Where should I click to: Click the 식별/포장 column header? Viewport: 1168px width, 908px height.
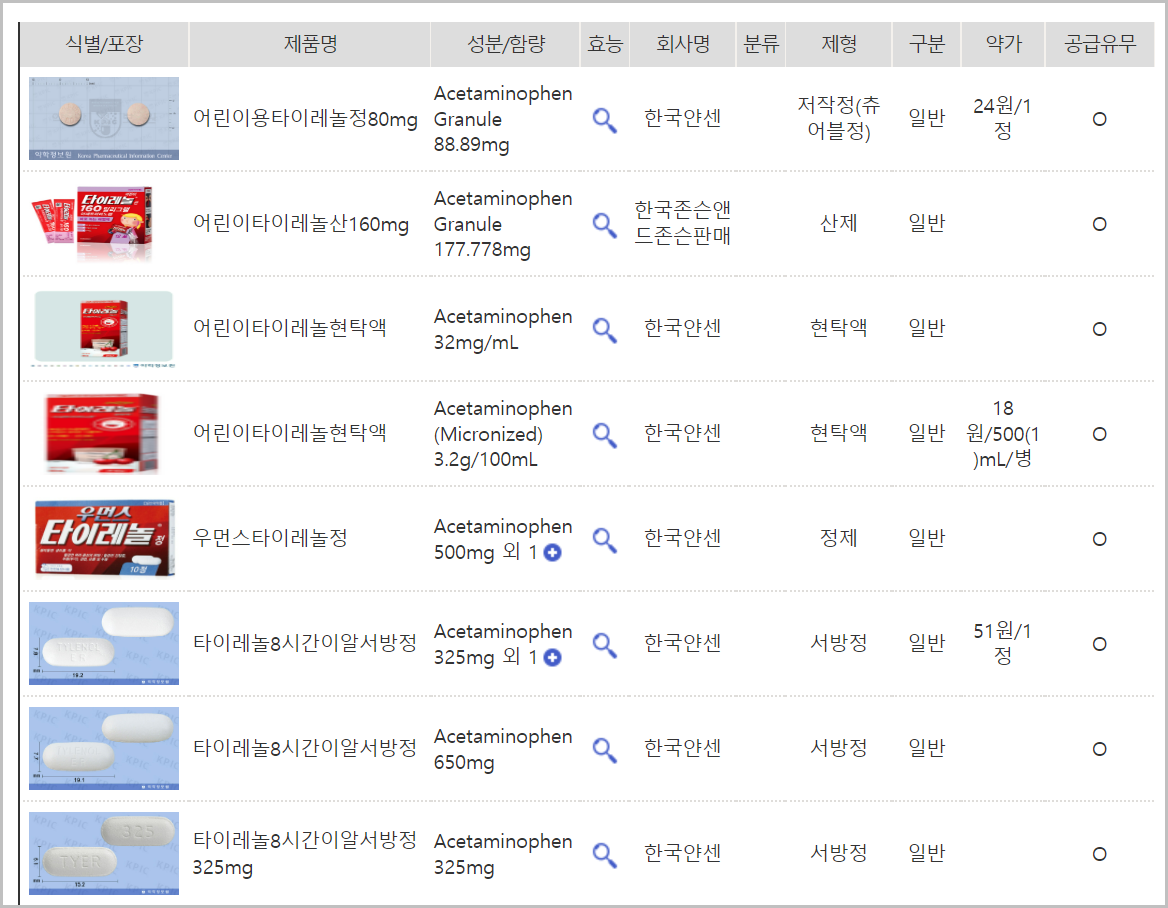click(104, 44)
